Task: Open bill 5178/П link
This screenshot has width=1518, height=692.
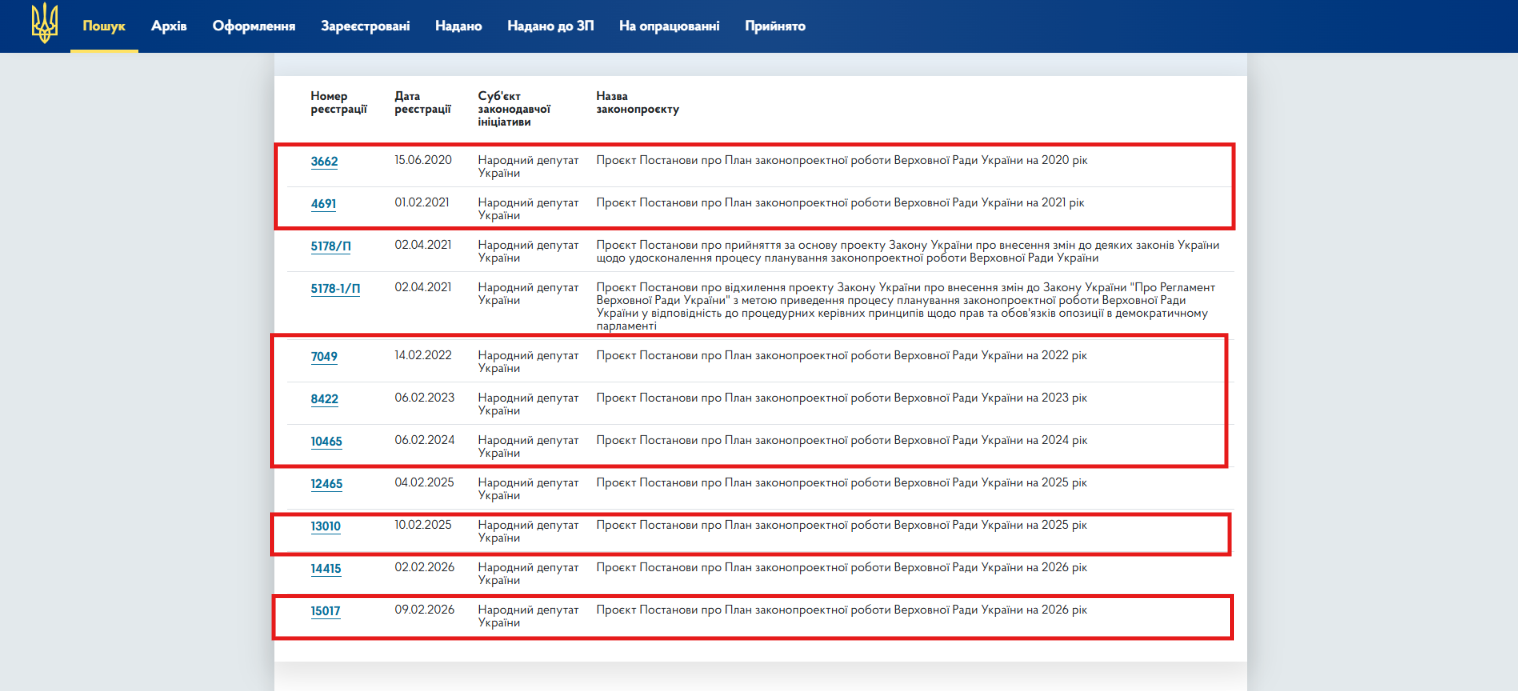Action: 331,247
